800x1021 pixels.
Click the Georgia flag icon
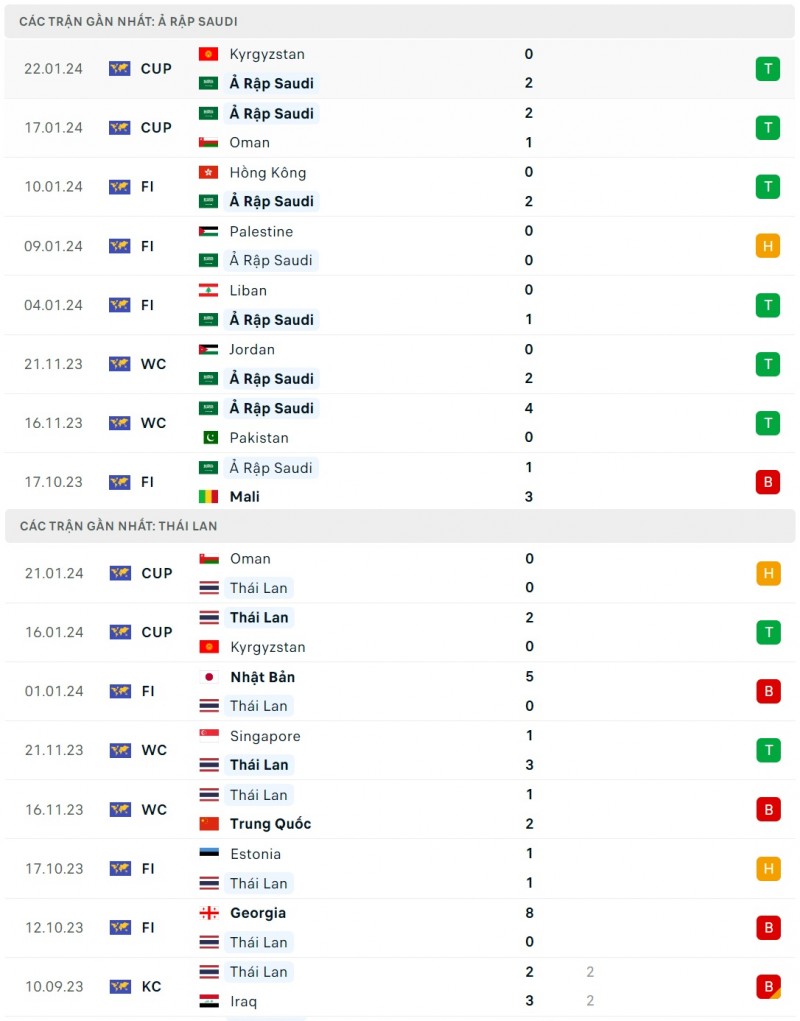(208, 913)
